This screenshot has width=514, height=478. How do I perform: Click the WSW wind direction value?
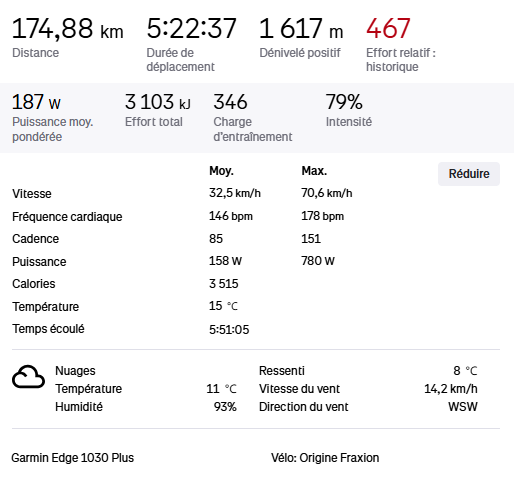tap(463, 407)
